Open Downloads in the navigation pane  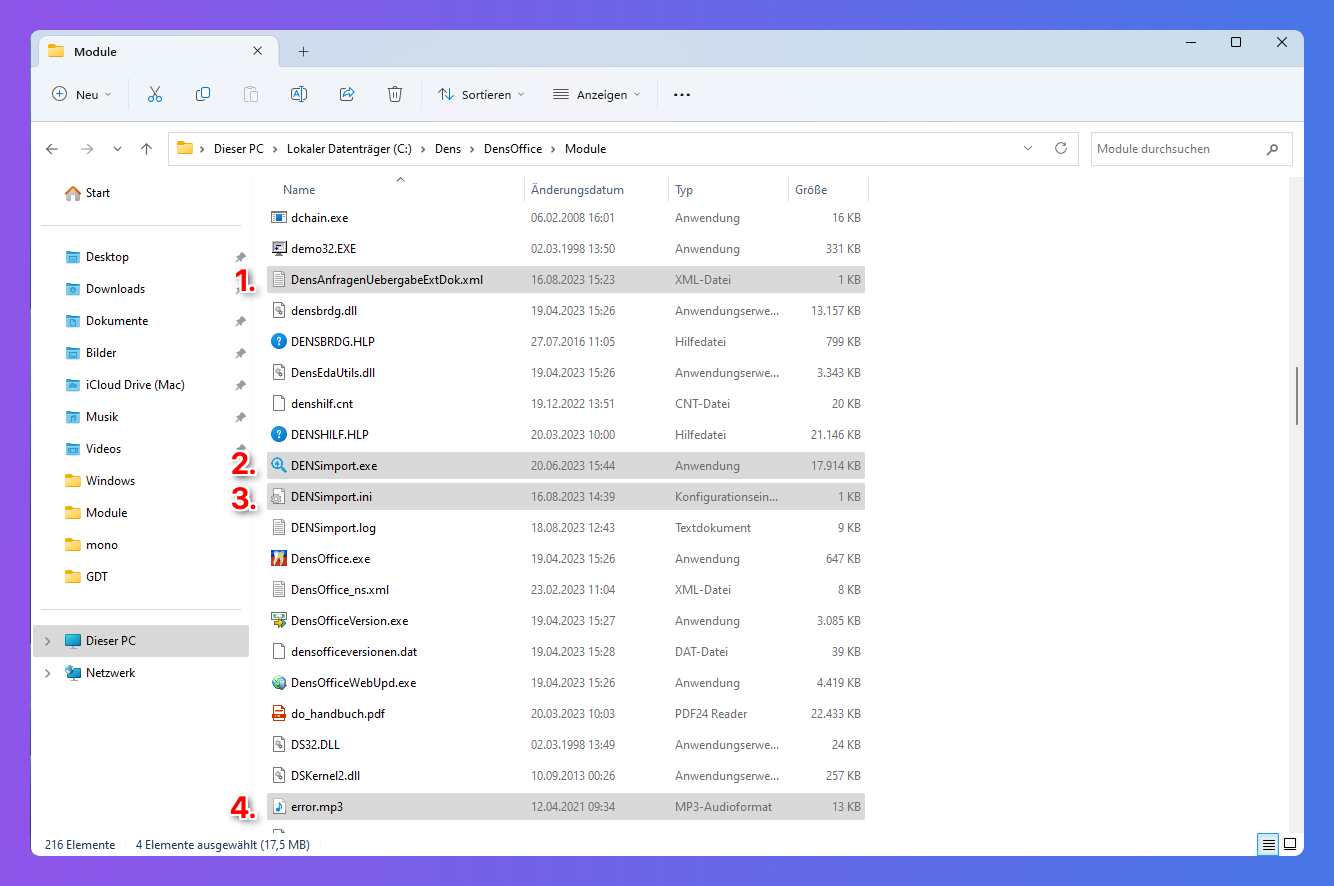[x=115, y=289]
